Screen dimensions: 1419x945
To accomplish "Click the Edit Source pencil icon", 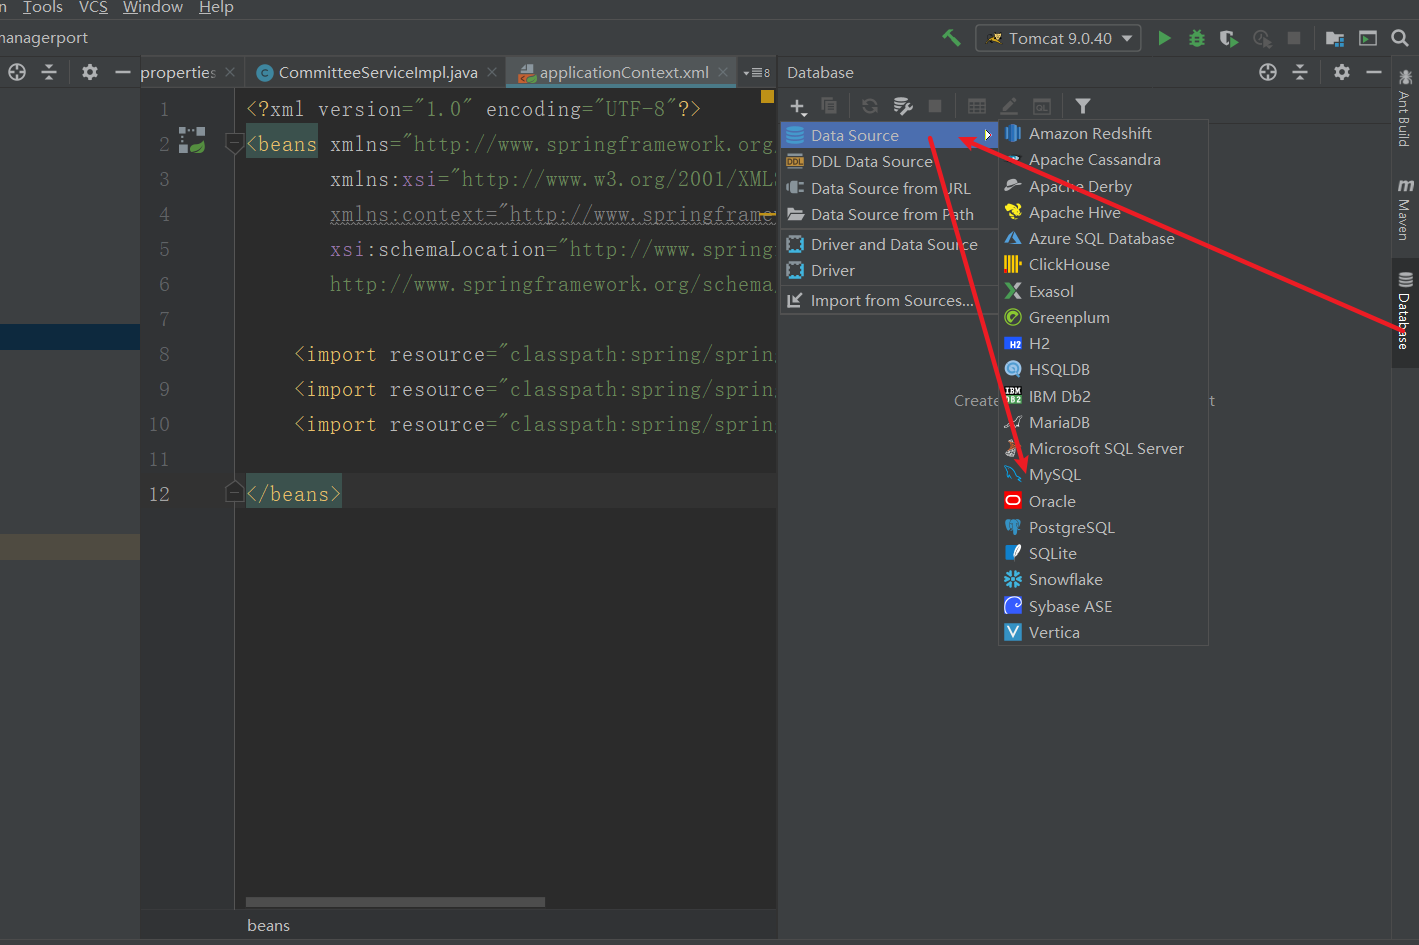I will pyautogui.click(x=1010, y=106).
